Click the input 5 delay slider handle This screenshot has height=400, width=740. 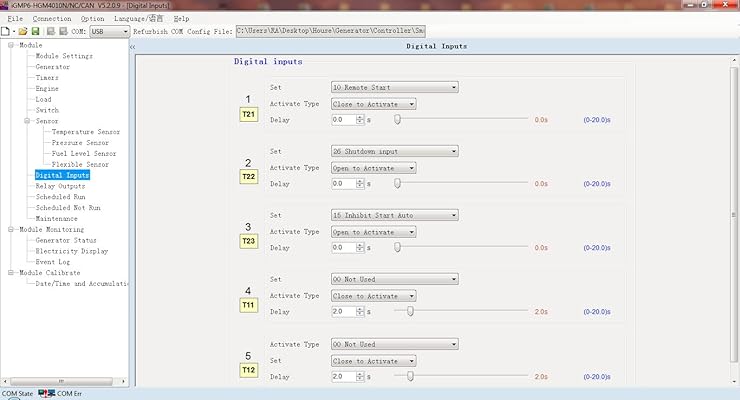point(411,376)
